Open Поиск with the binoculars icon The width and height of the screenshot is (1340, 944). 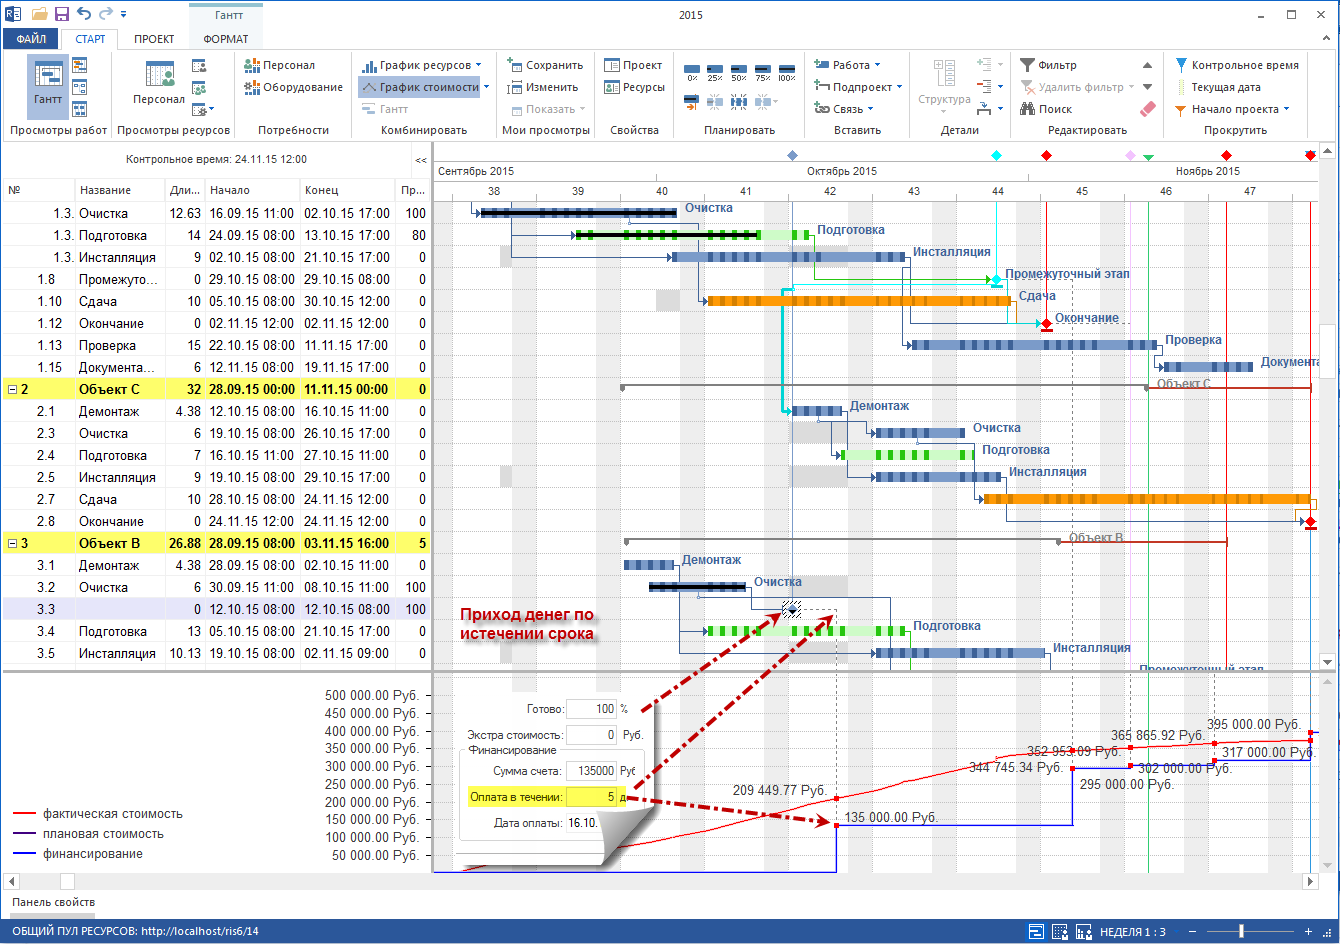click(1046, 109)
